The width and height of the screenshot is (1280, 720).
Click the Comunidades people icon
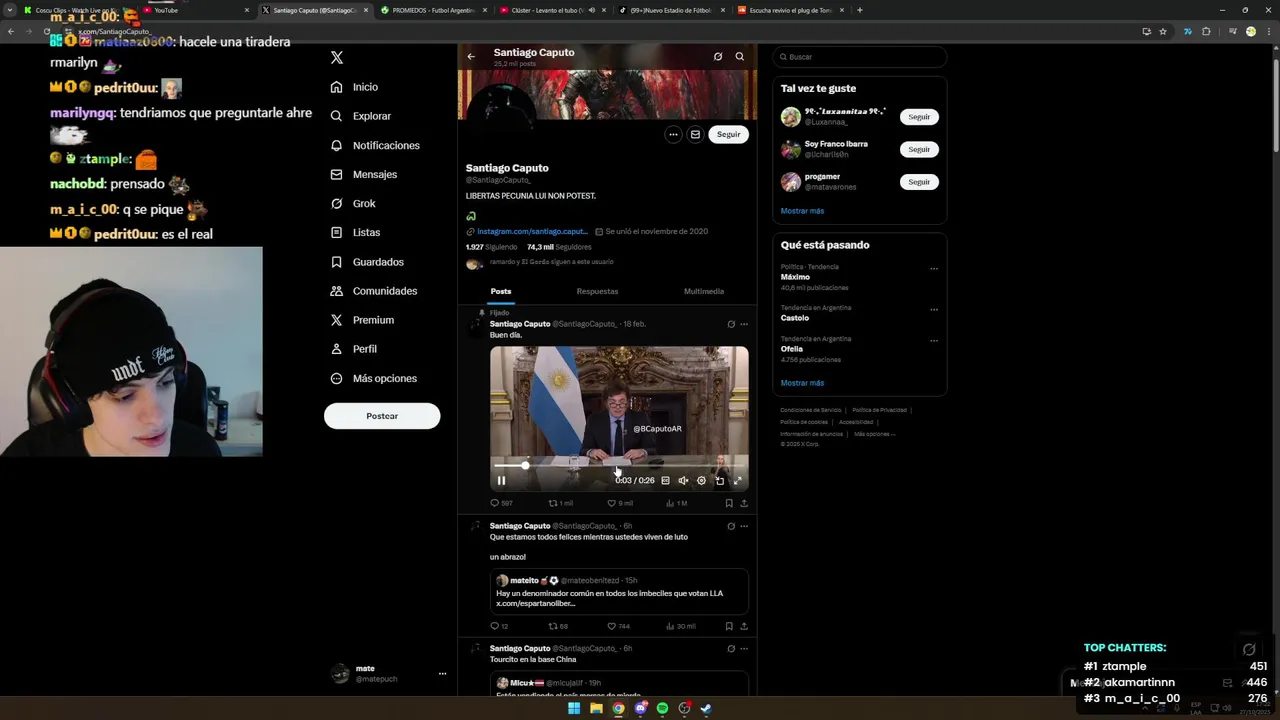[x=337, y=291]
